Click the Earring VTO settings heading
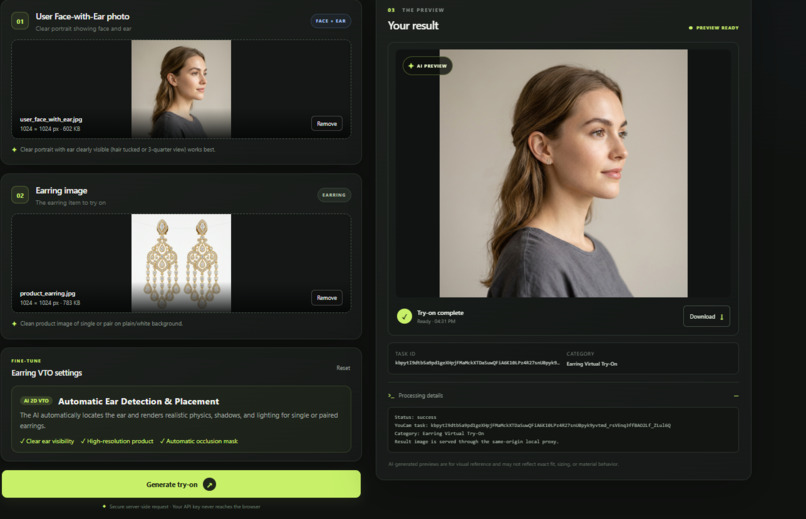The image size is (806, 519). [47, 373]
